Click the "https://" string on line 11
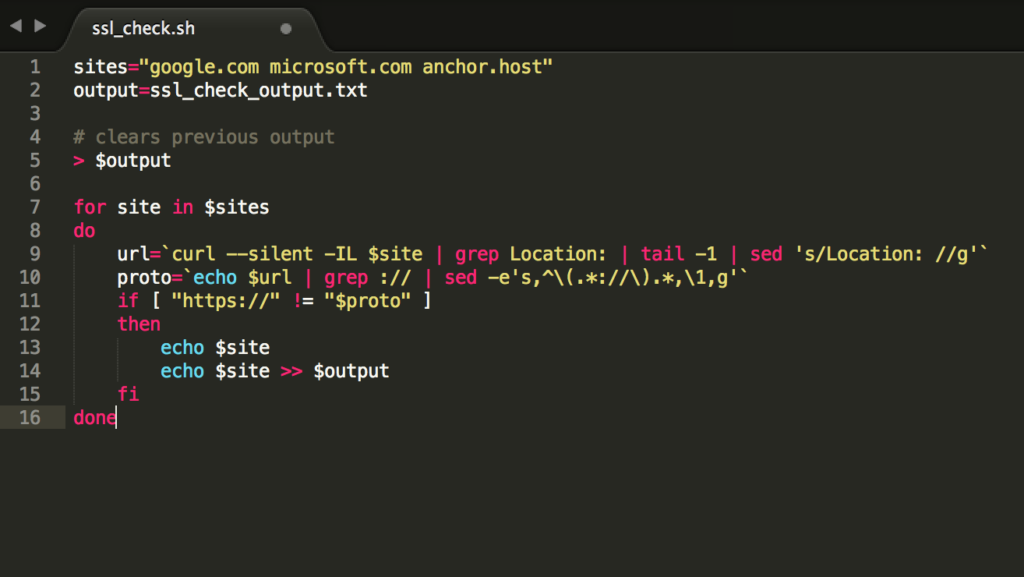This screenshot has height=577, width=1024. tap(204, 301)
